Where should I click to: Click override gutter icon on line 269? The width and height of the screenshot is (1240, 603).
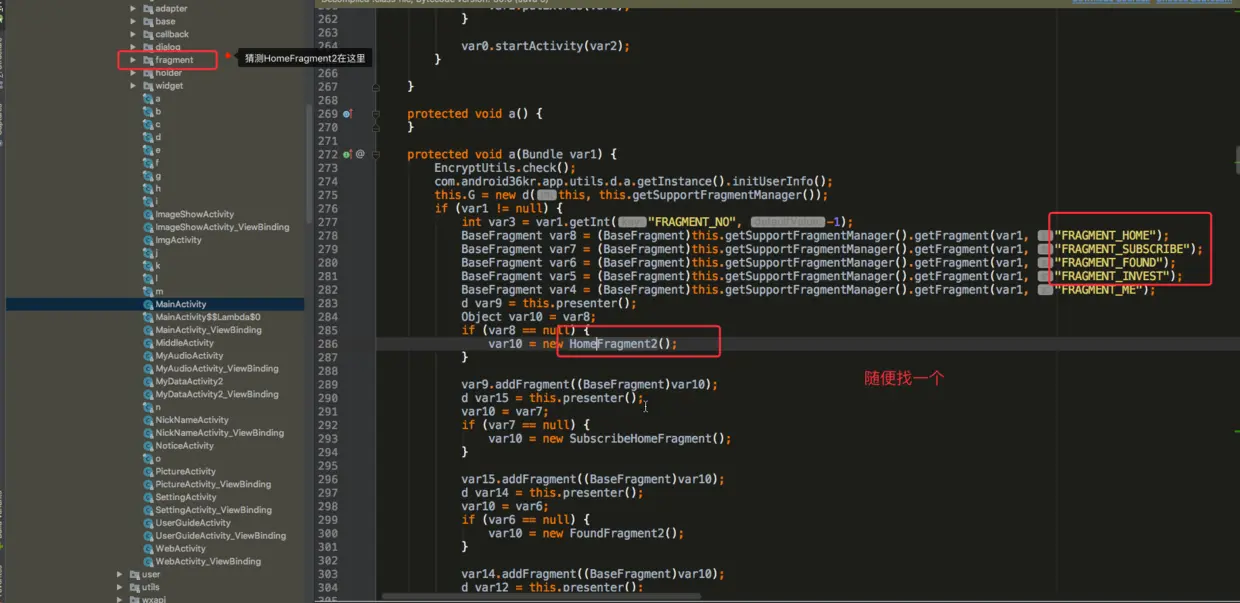(347, 114)
